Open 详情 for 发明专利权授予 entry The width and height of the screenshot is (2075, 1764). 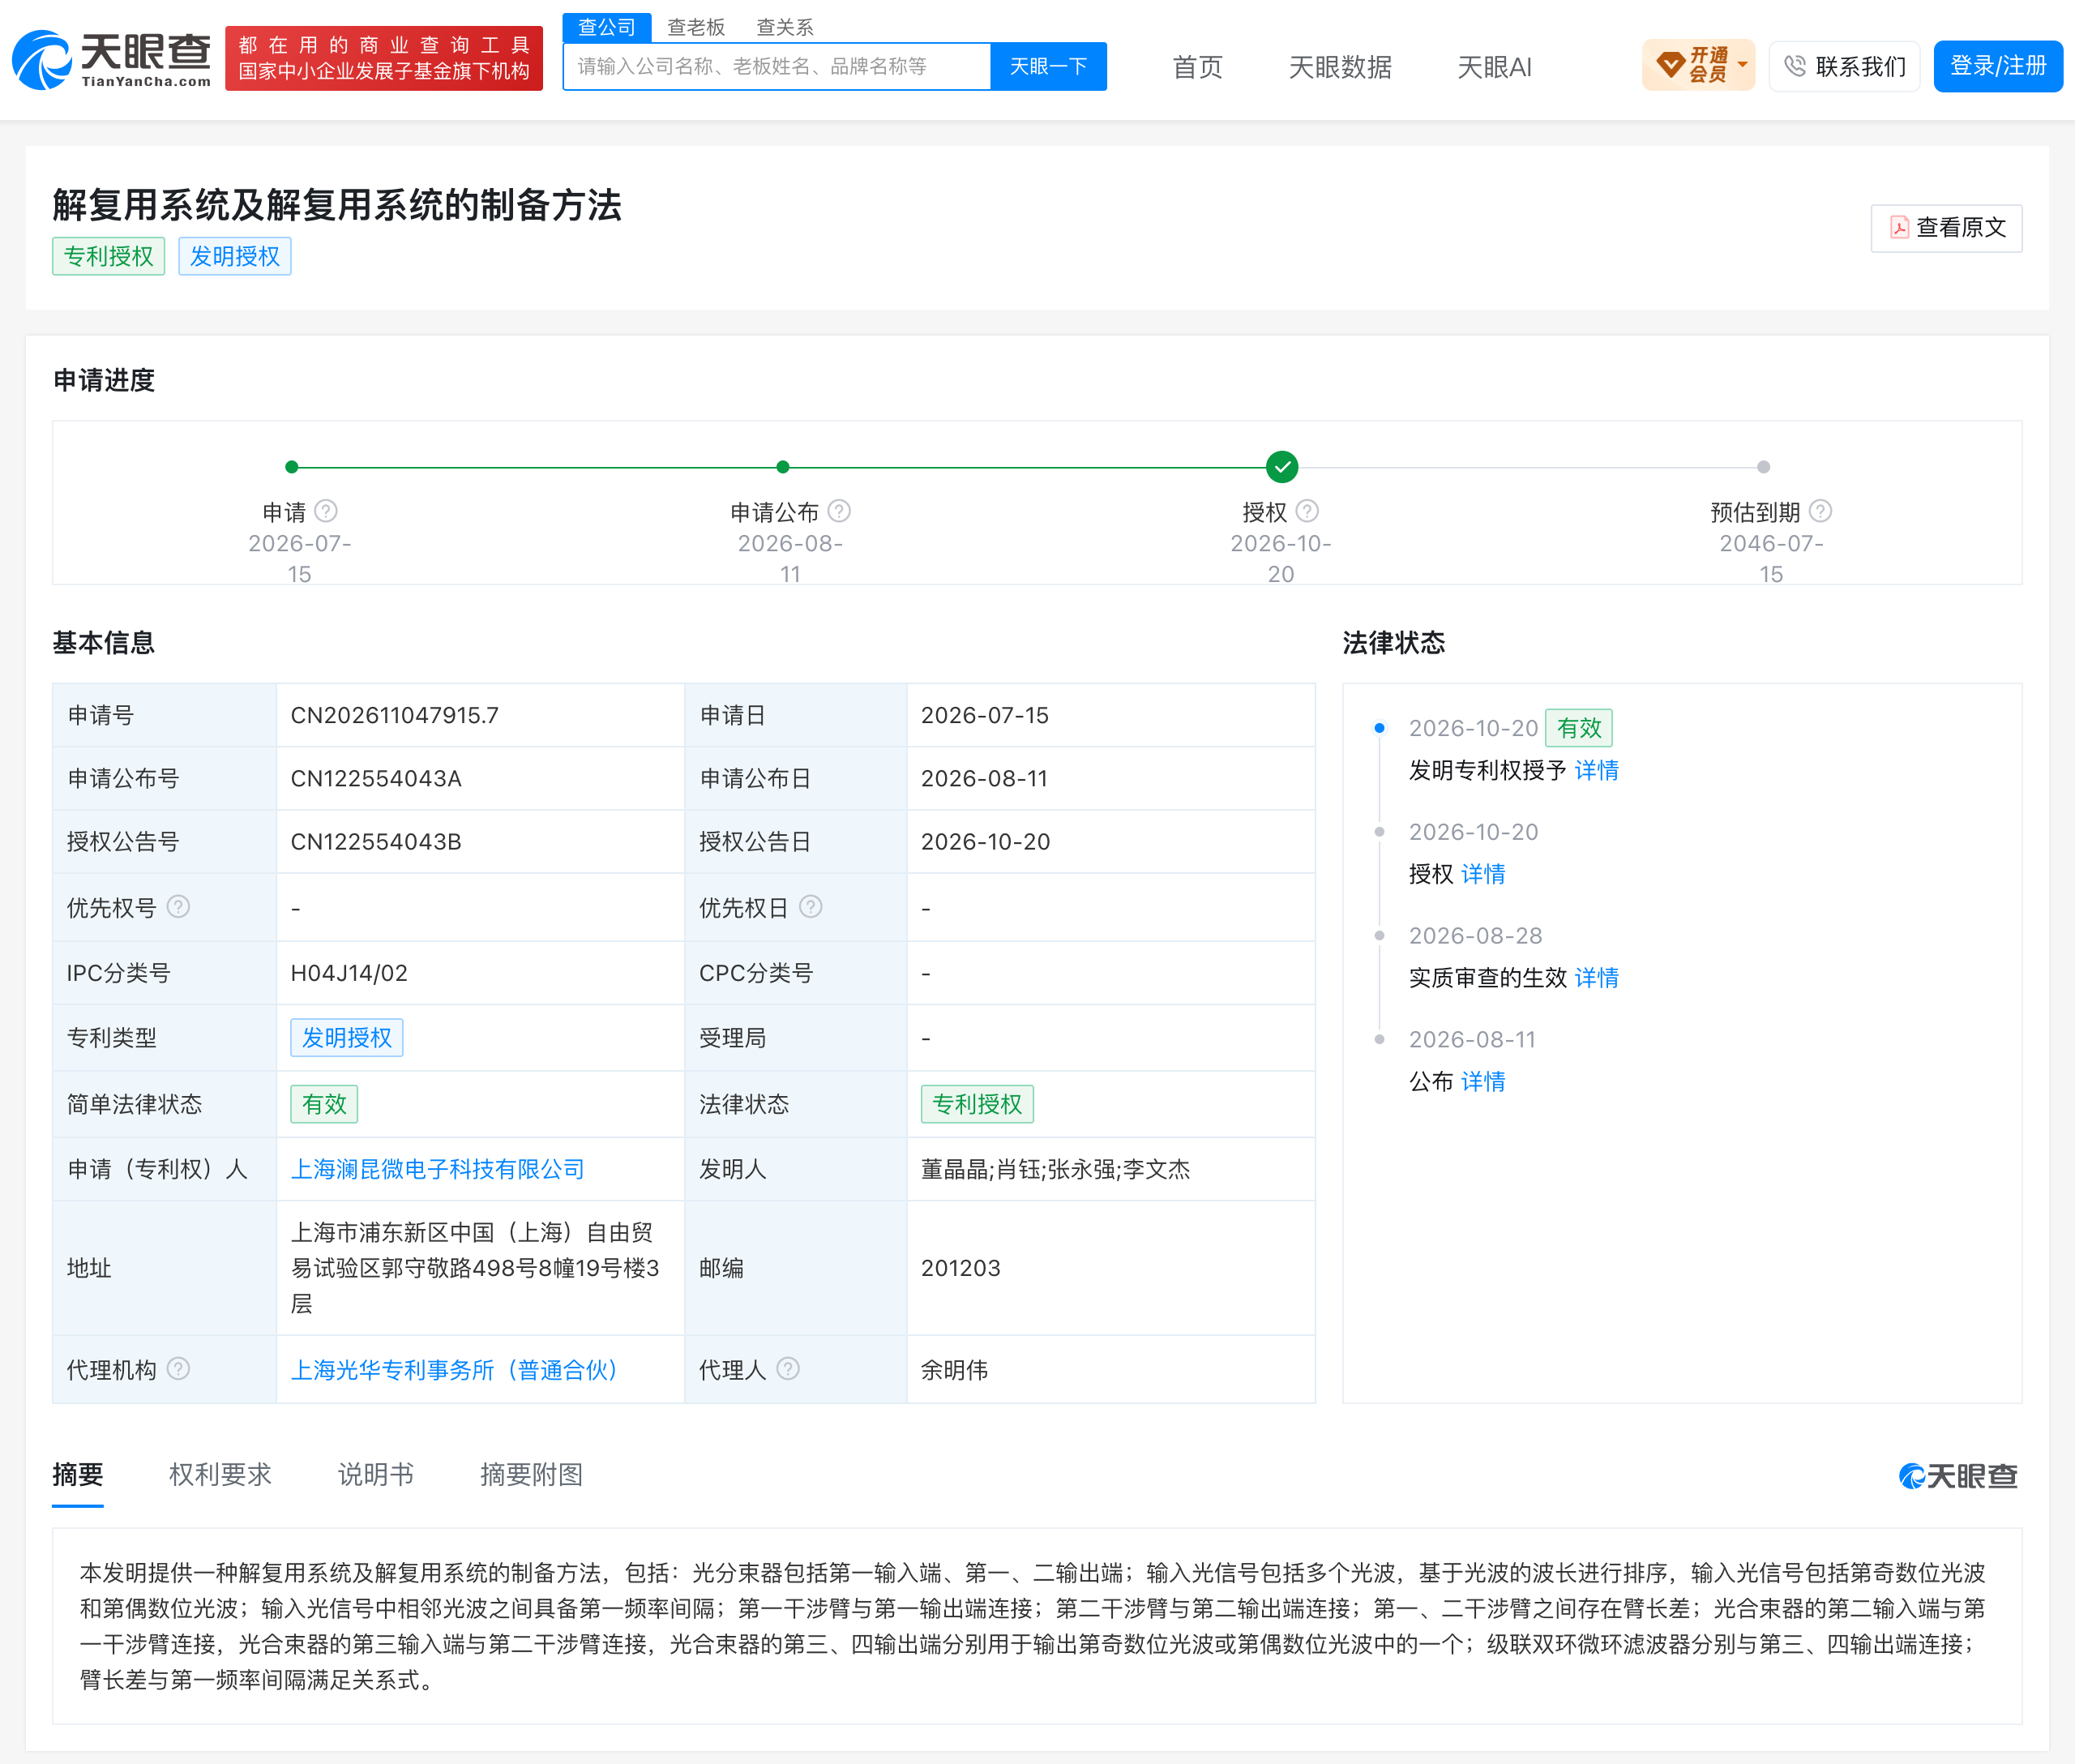click(1597, 770)
